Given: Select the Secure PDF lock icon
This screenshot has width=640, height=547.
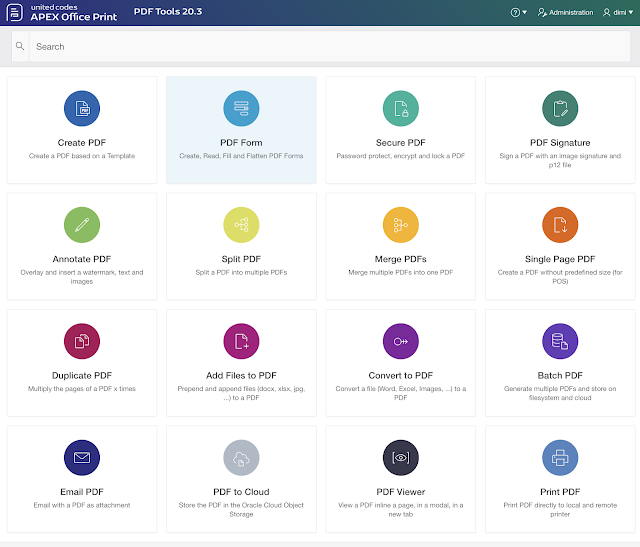Looking at the screenshot, I should pyautogui.click(x=400, y=108).
